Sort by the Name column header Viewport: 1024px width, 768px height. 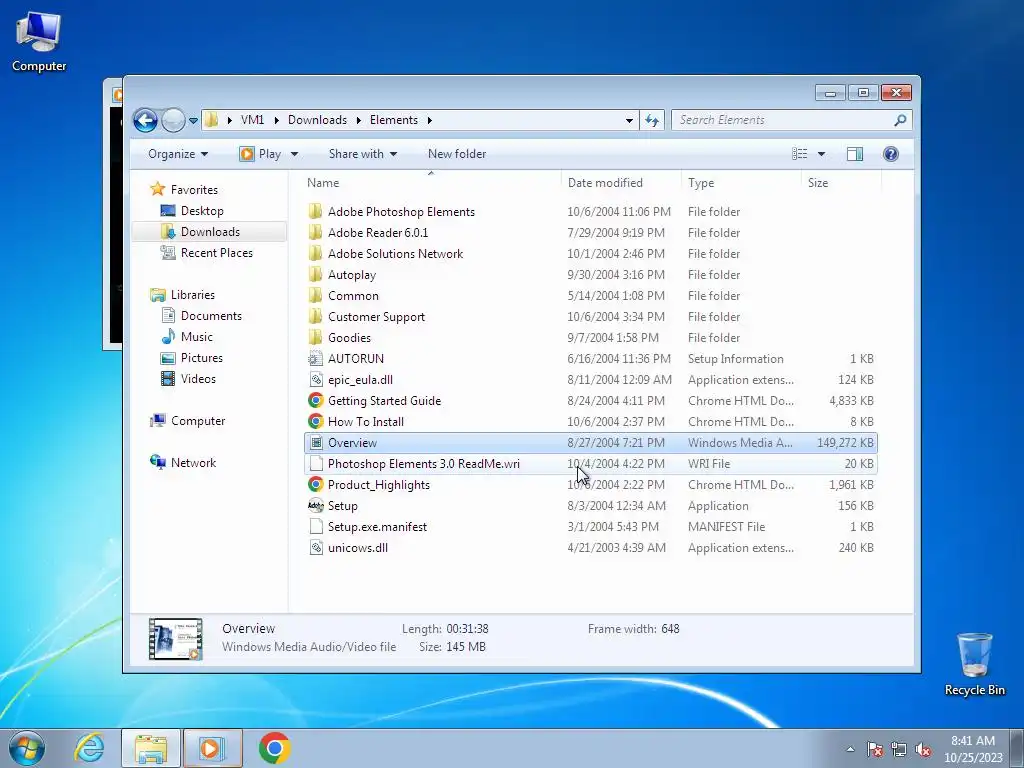point(430,183)
